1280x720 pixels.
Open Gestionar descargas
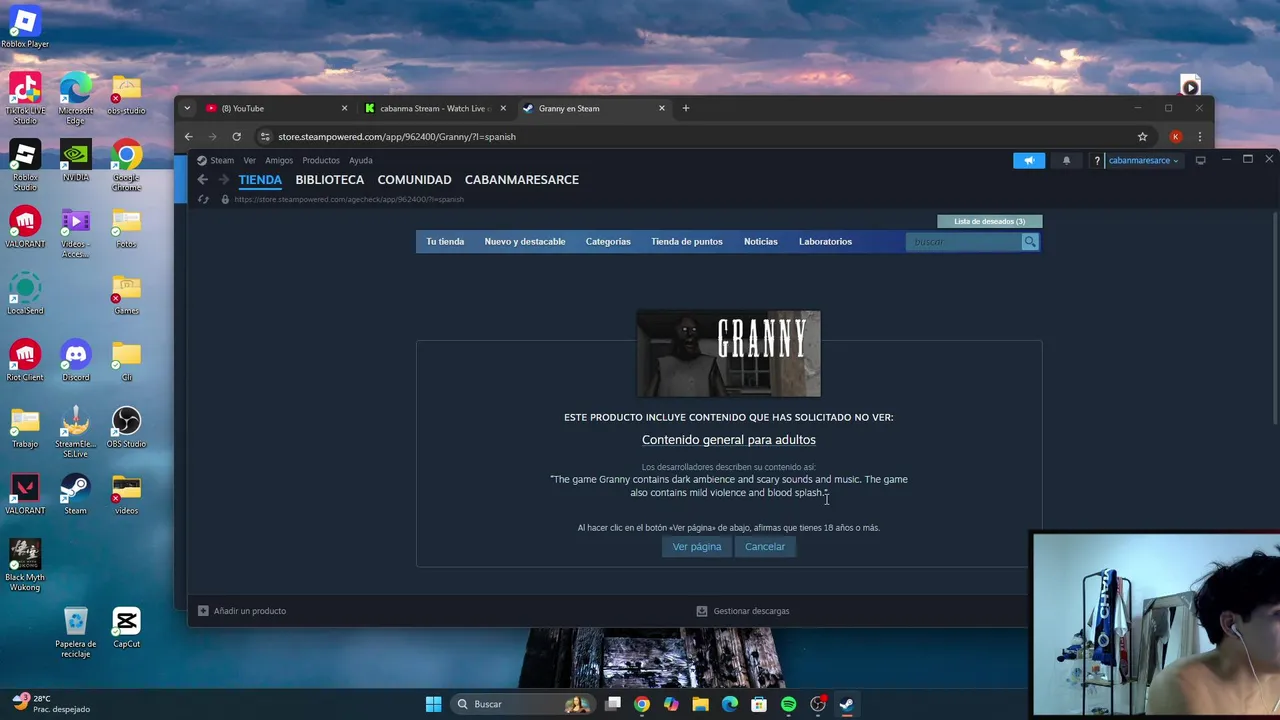[x=751, y=611]
